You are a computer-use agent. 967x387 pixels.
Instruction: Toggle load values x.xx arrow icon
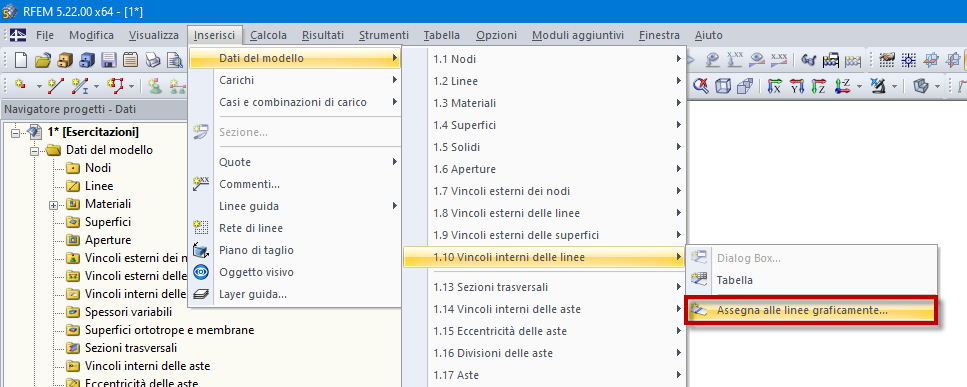coord(735,60)
